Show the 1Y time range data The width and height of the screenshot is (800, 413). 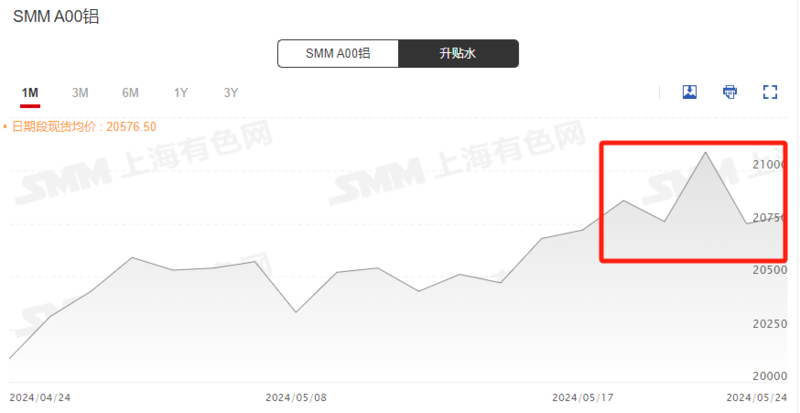181,93
